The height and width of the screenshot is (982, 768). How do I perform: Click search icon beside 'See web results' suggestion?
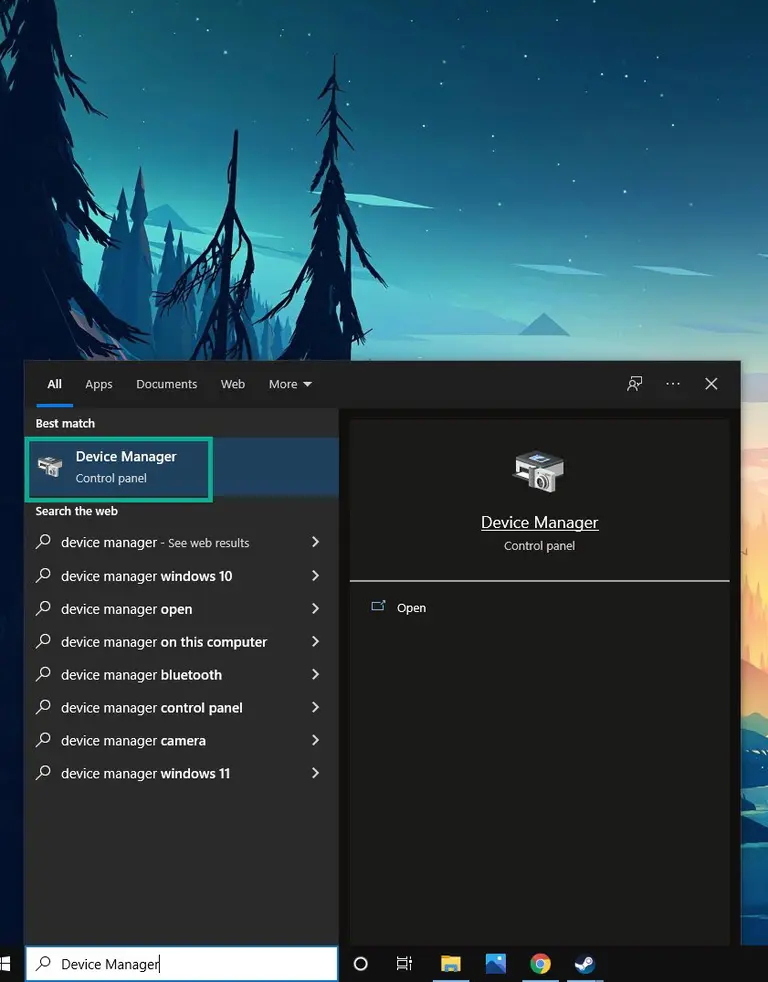(43, 542)
